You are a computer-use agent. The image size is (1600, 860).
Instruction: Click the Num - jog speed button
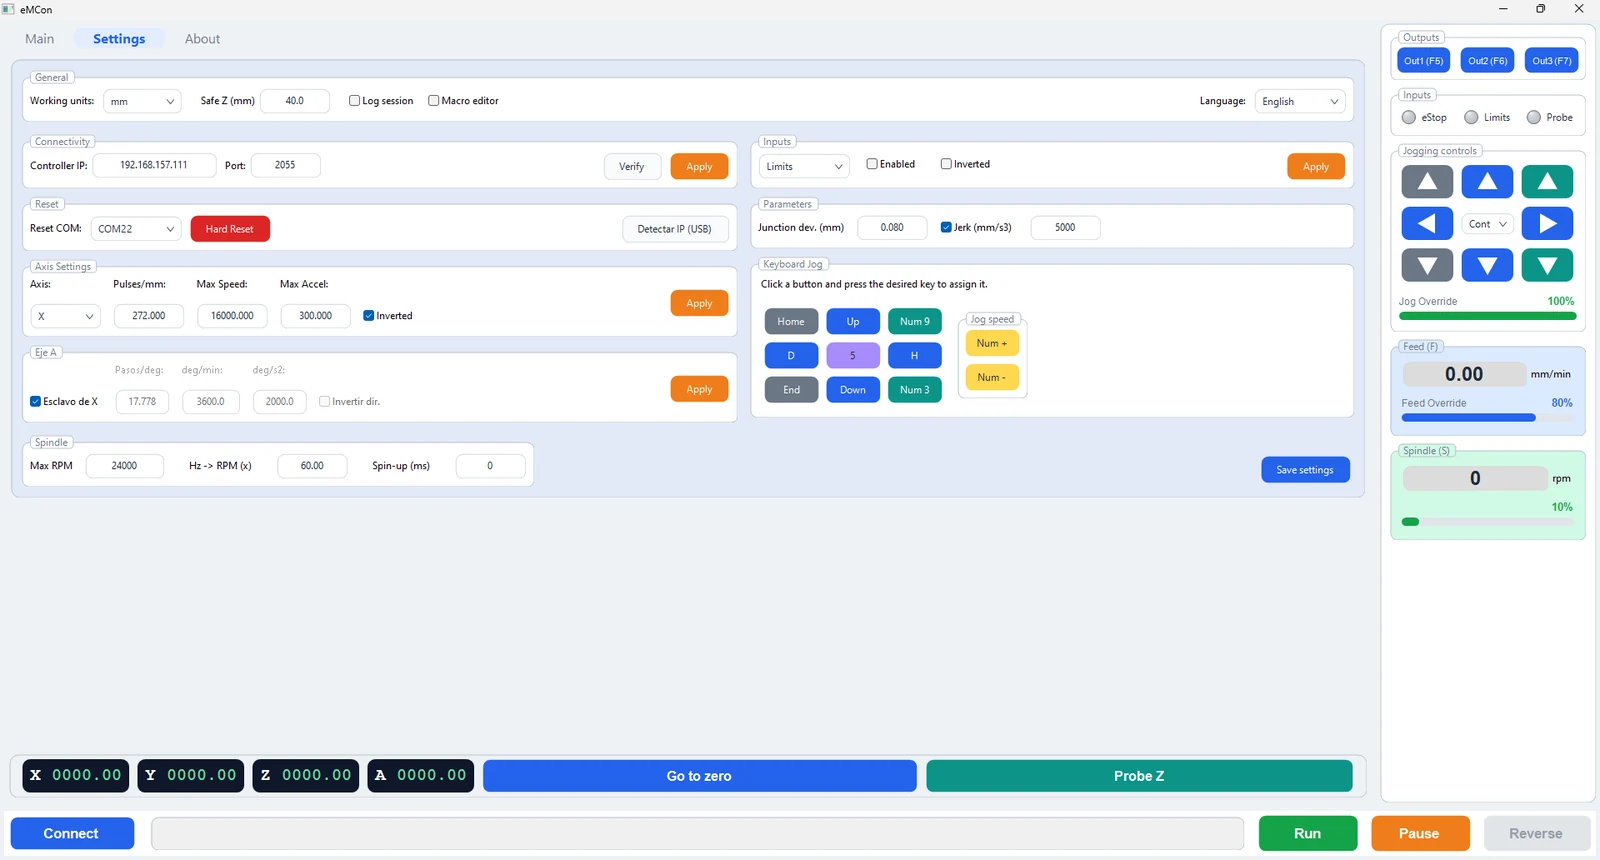992,377
